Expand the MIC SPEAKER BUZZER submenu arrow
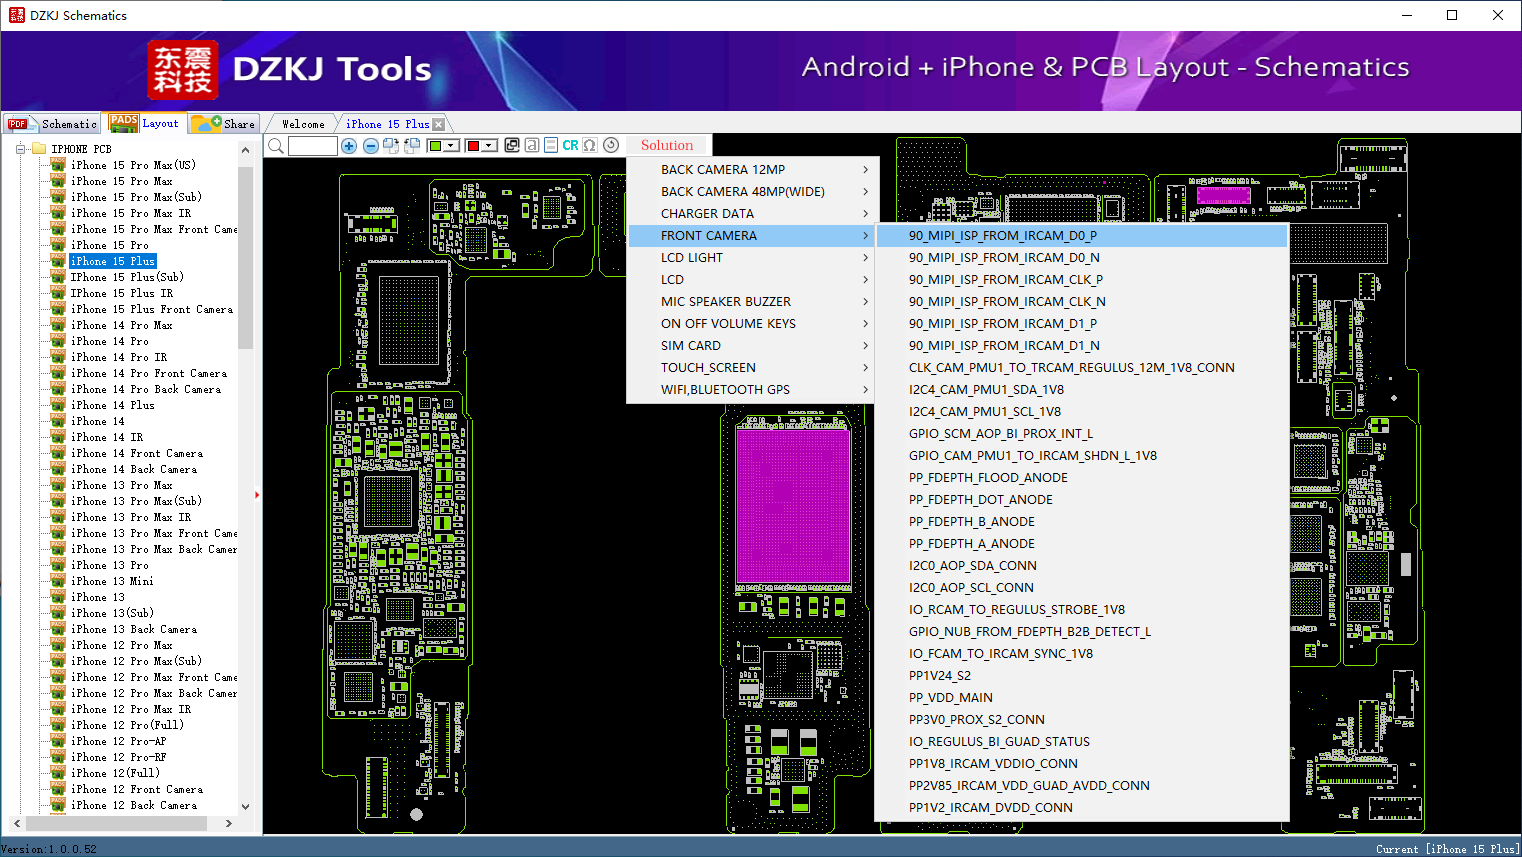The width and height of the screenshot is (1522, 857). point(865,302)
